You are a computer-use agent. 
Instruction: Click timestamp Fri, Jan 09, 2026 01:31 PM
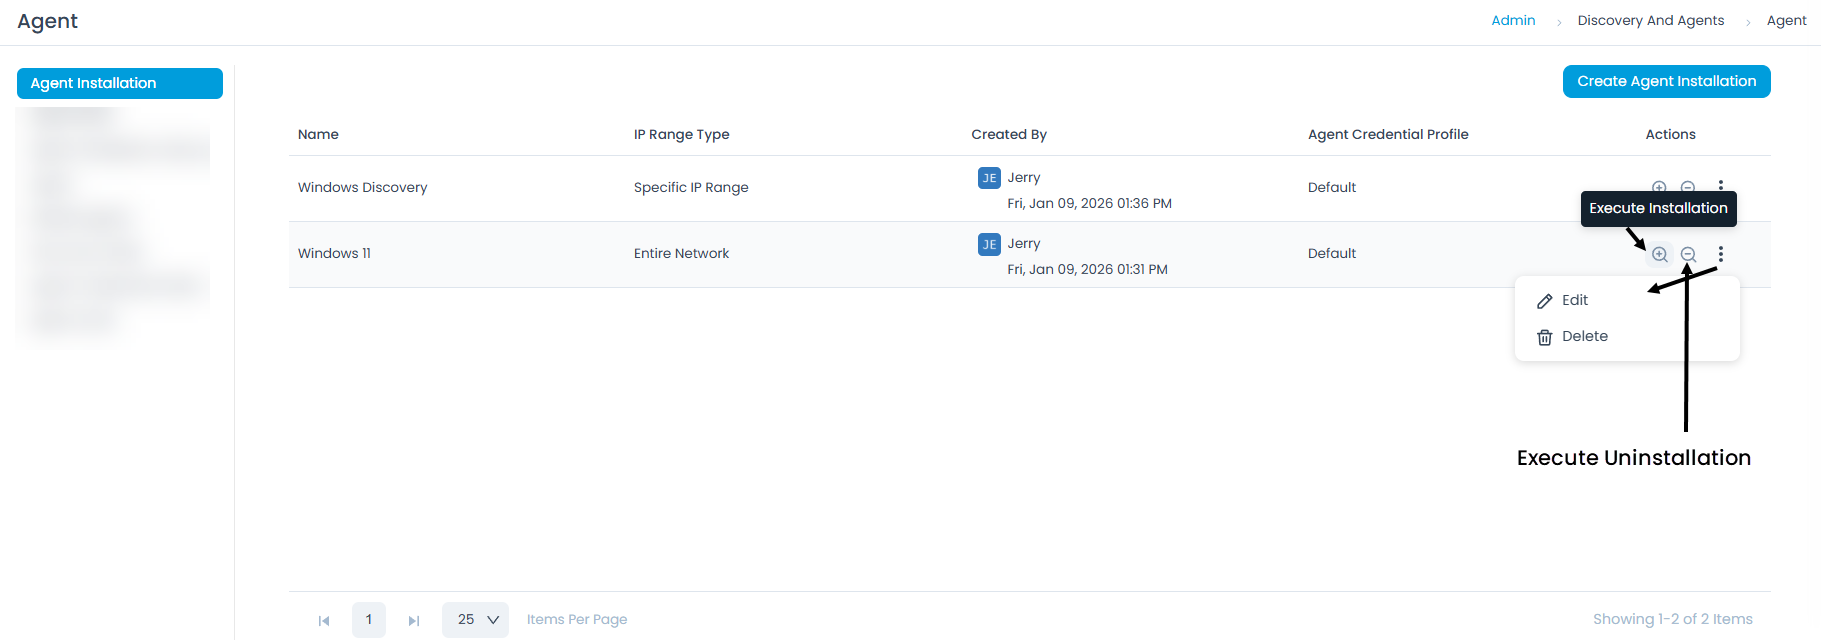click(x=1087, y=269)
